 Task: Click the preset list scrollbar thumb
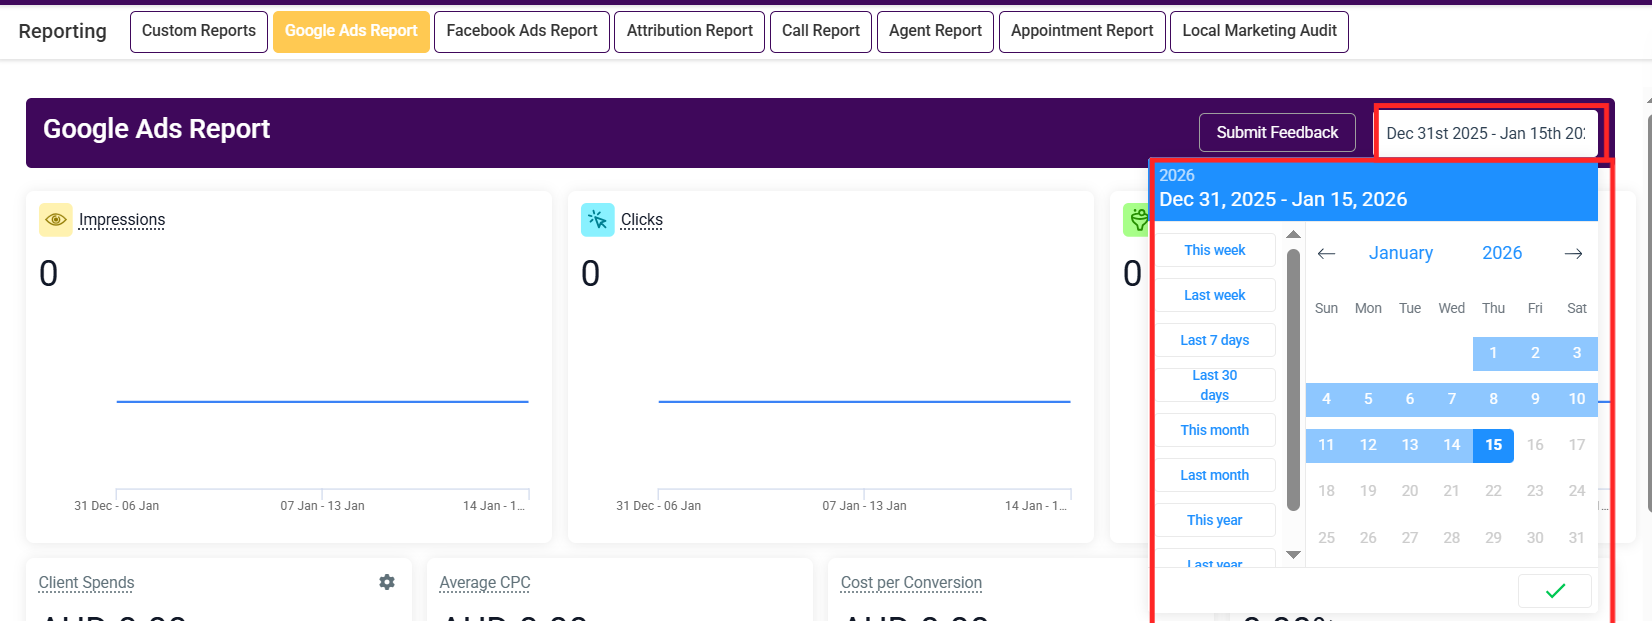pos(1293,380)
